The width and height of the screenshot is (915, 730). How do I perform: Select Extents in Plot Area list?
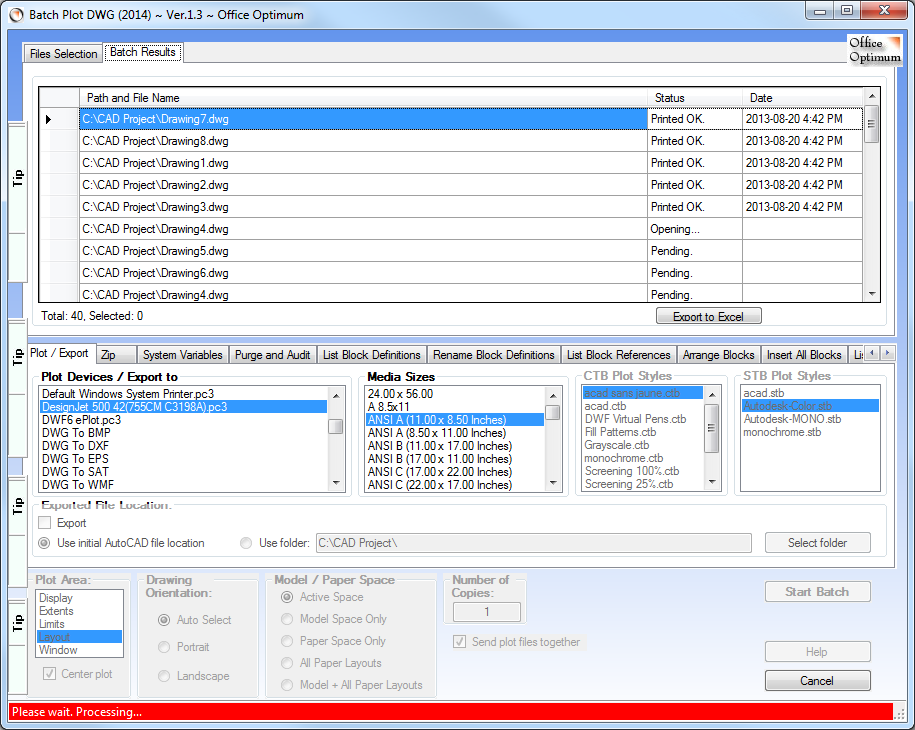(79, 611)
